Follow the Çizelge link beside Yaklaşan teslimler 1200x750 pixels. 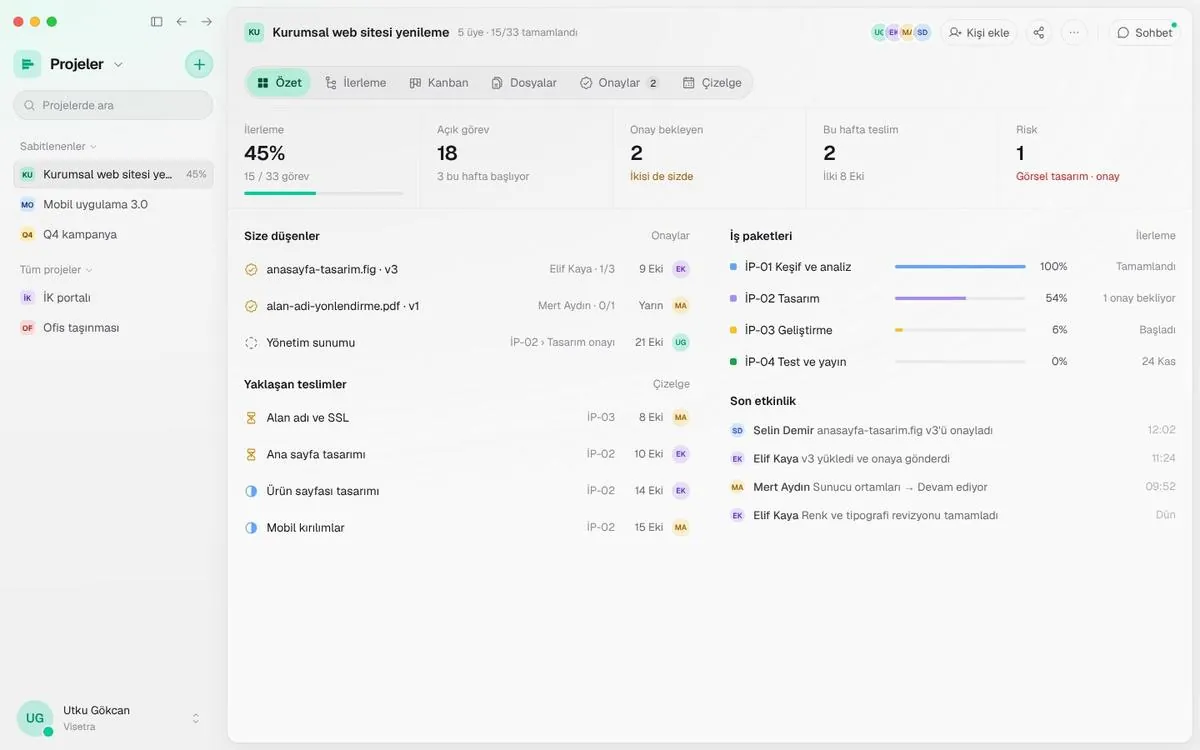pyautogui.click(x=671, y=384)
